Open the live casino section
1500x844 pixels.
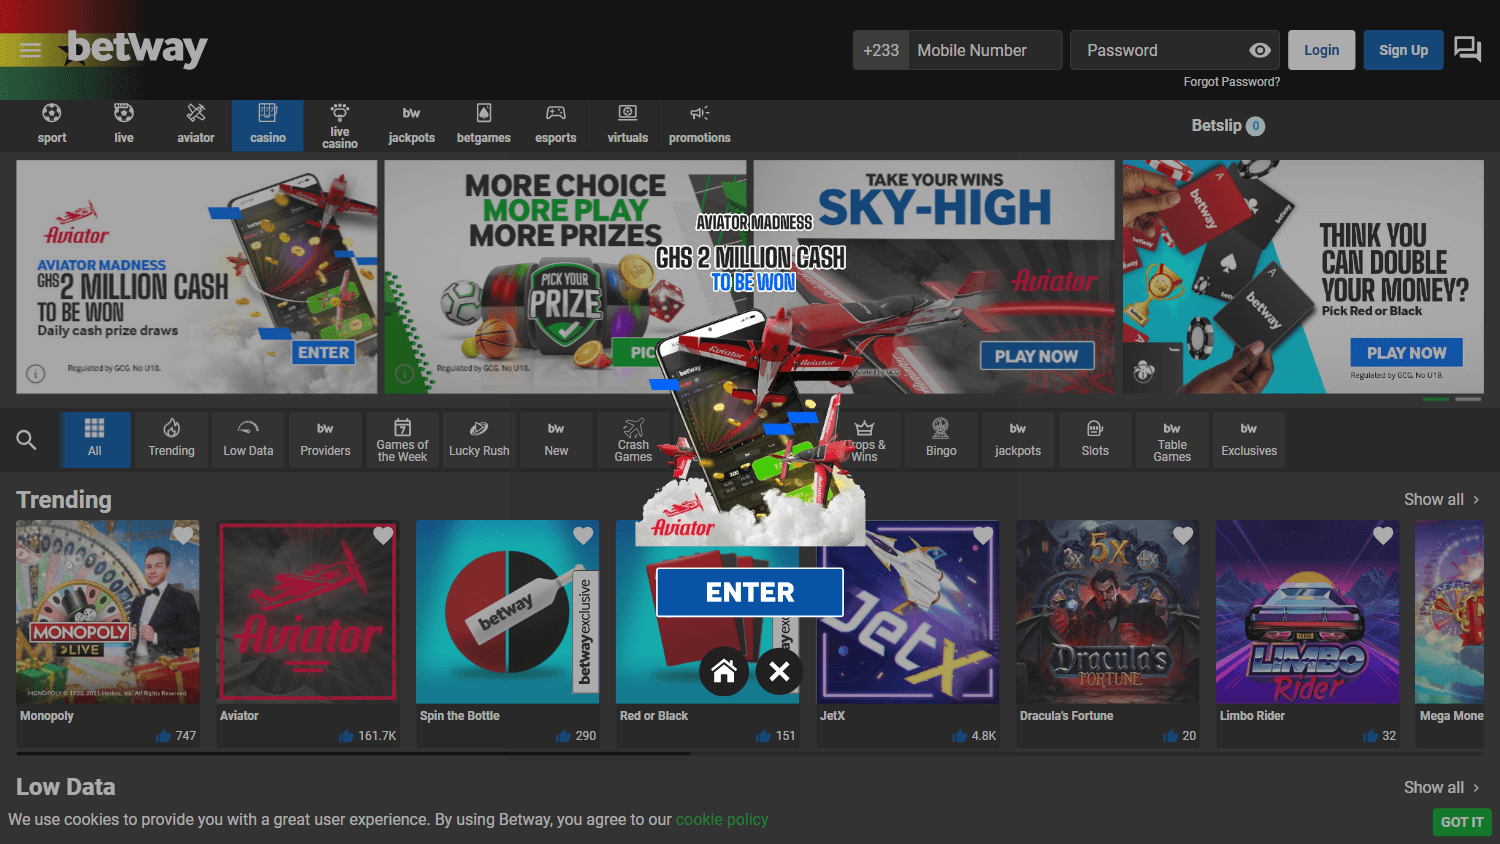[340, 125]
